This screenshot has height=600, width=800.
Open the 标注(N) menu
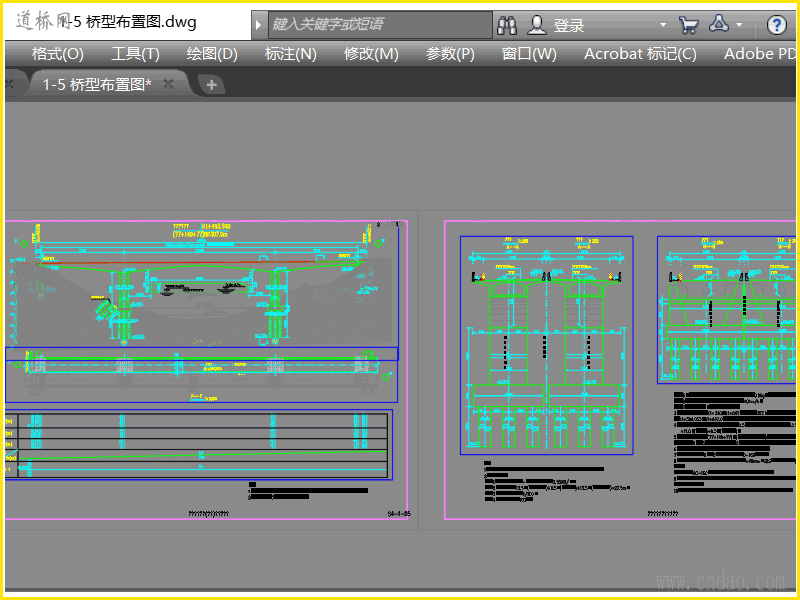[291, 54]
